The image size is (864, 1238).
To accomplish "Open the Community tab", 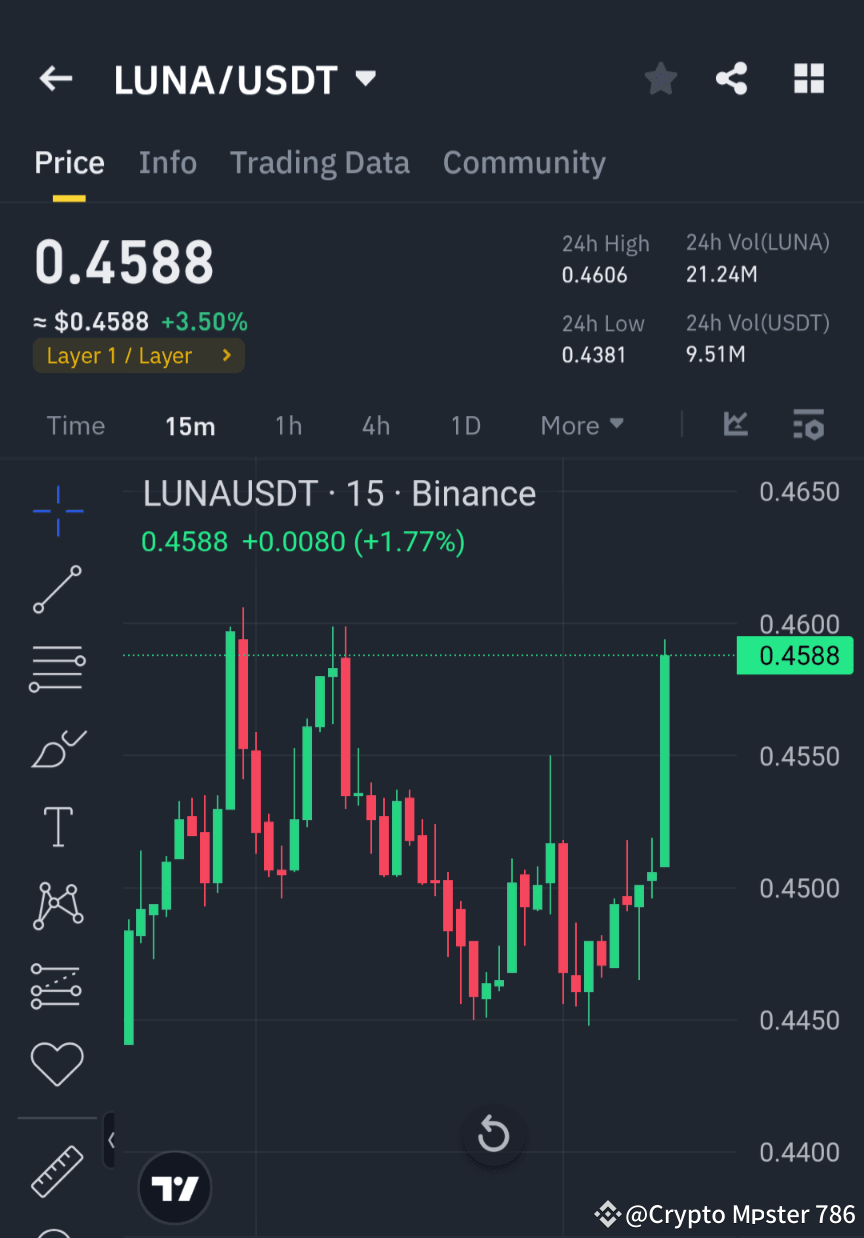I will pyautogui.click(x=524, y=162).
